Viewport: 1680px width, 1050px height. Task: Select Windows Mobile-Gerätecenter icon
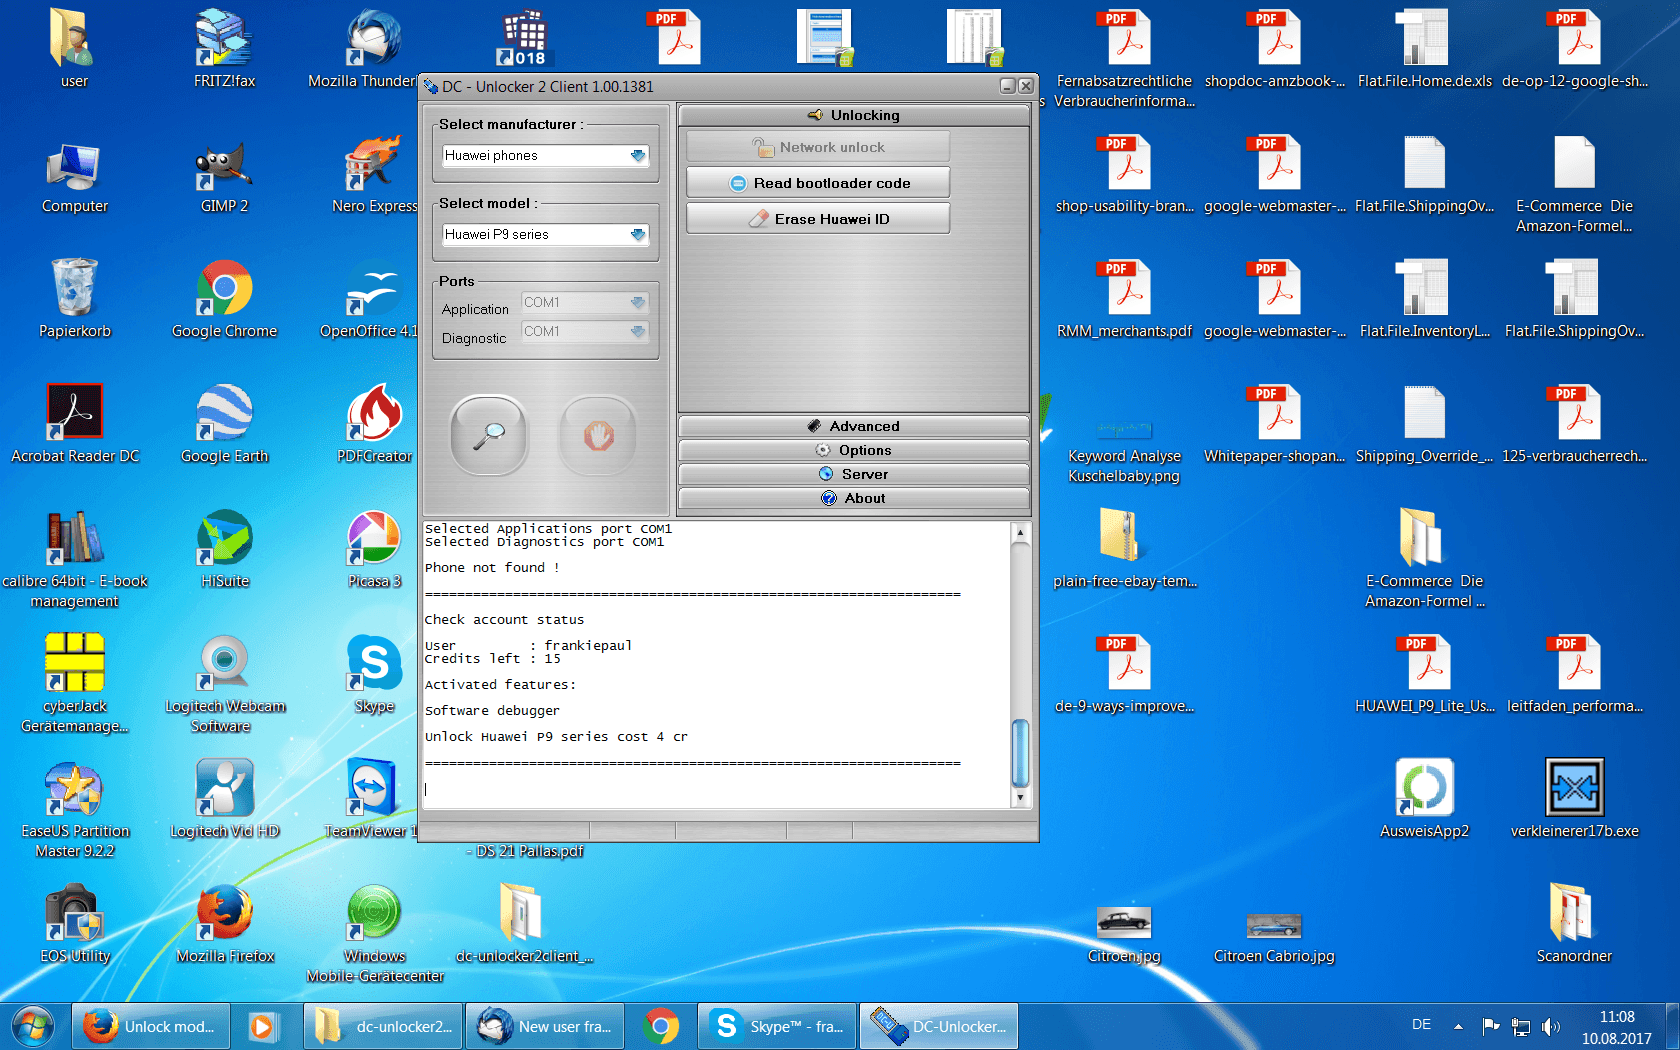coord(374,935)
